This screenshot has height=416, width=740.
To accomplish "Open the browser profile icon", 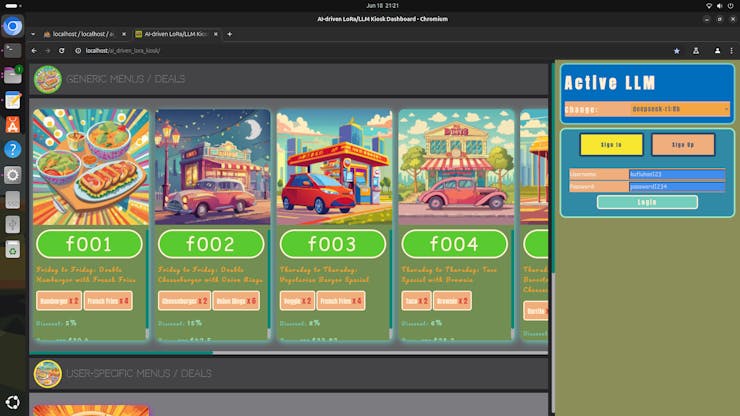I will pyautogui.click(x=717, y=50).
